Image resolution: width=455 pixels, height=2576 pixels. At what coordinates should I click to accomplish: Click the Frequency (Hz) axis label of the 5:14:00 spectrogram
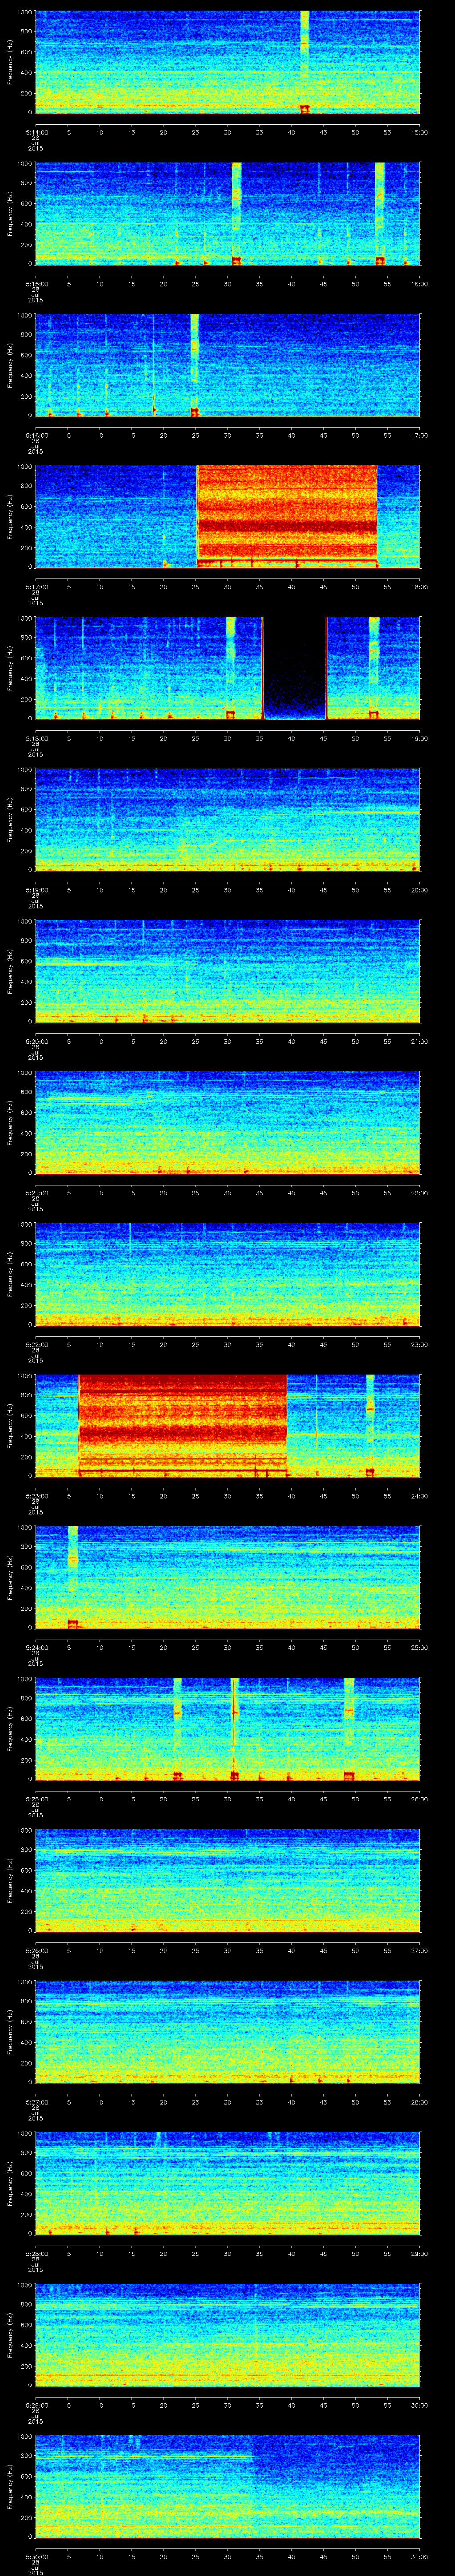10,62
